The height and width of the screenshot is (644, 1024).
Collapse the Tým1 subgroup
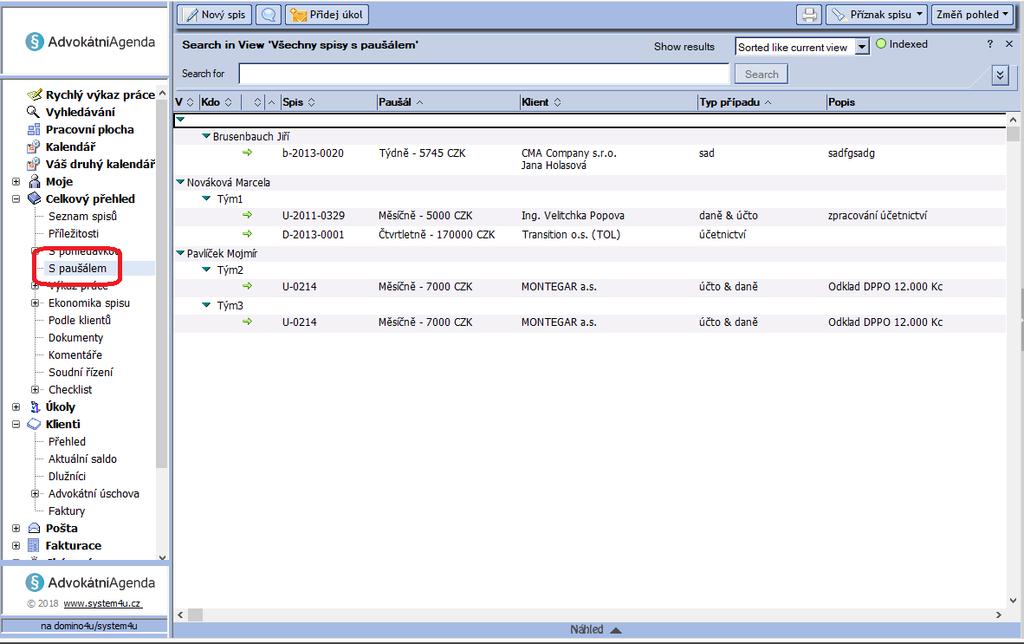tap(206, 198)
